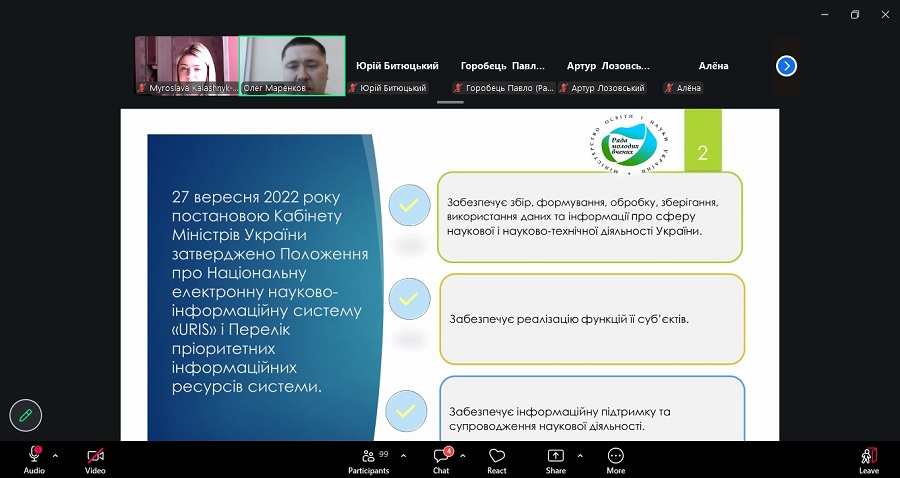This screenshot has width=900, height=478.
Task: Click Юрій Битюцький's participant tile
Action: click(397, 67)
